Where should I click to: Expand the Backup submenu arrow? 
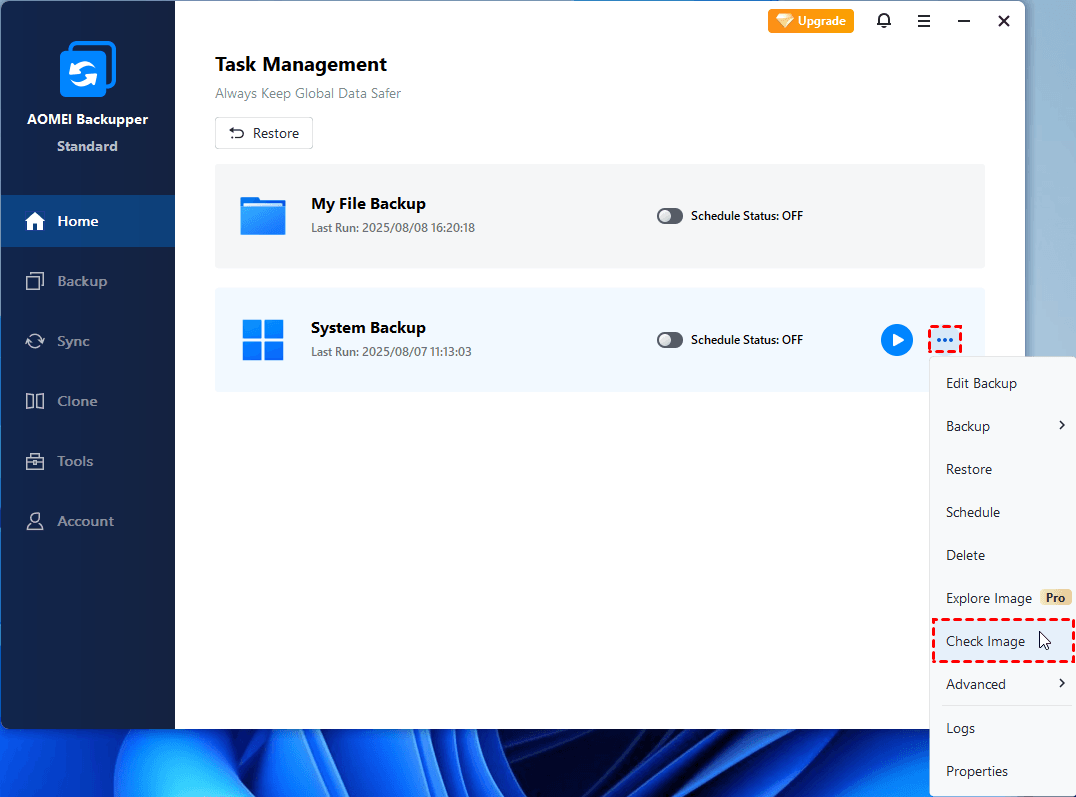[1062, 426]
